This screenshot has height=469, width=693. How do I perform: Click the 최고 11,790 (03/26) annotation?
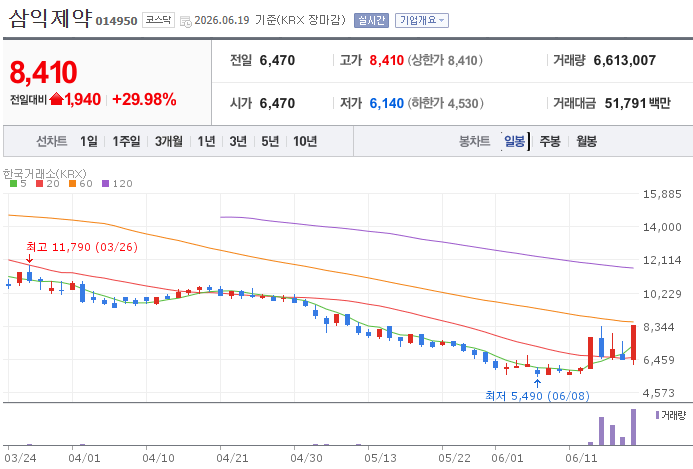(82, 247)
